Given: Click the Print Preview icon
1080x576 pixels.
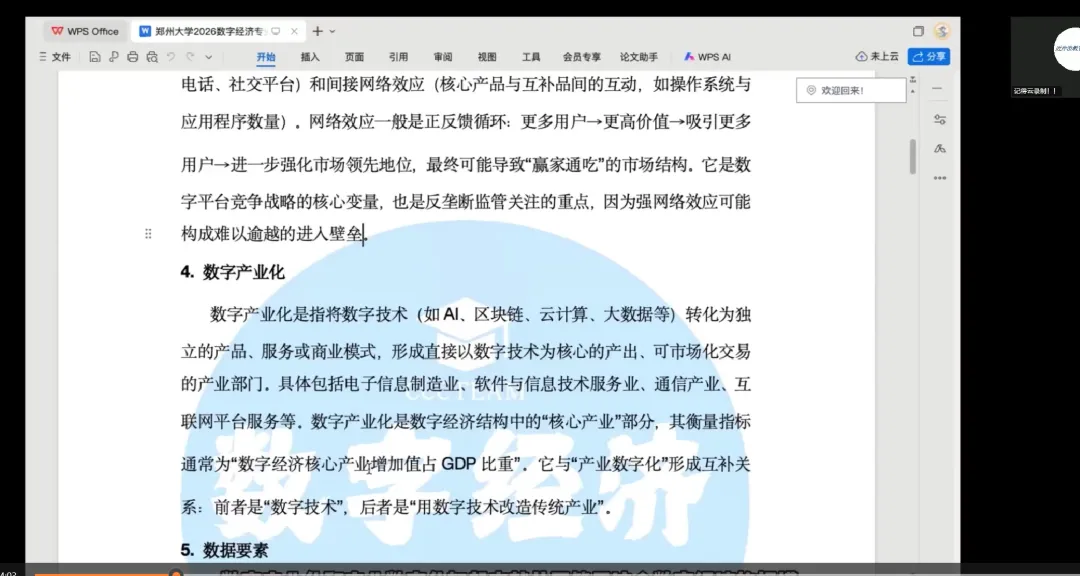Looking at the screenshot, I should pyautogui.click(x=152, y=57).
